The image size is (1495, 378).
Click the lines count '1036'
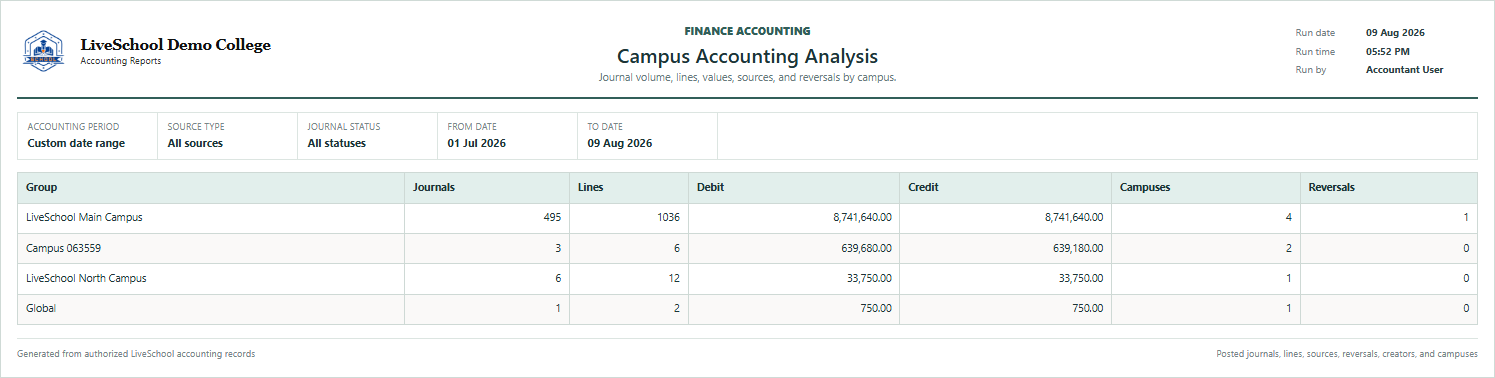(668, 217)
